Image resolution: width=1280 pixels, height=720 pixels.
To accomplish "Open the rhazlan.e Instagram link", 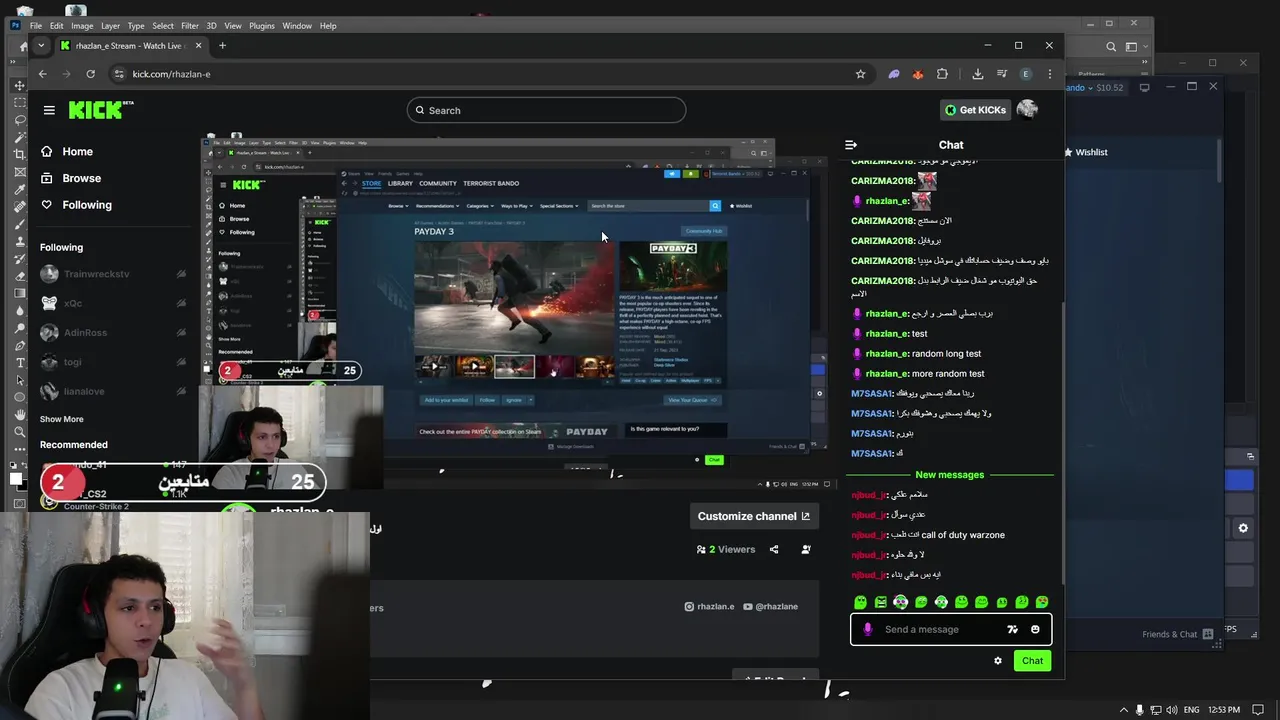I will coord(709,607).
